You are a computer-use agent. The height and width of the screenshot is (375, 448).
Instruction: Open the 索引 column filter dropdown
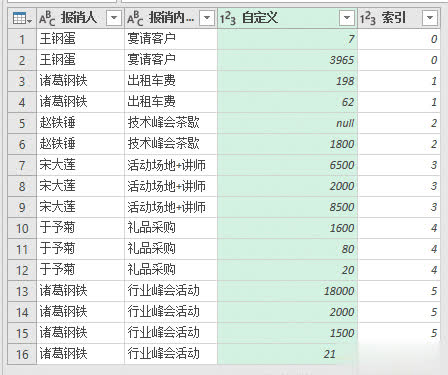pos(430,18)
